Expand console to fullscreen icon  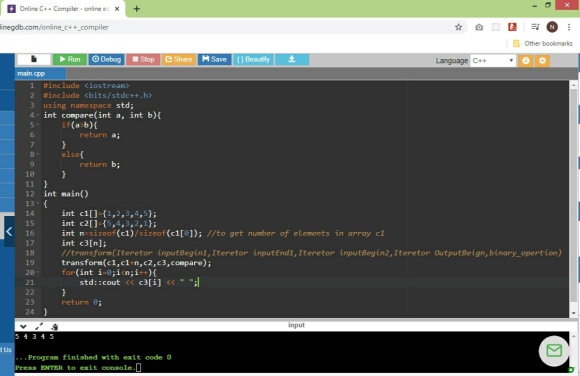(x=39, y=326)
